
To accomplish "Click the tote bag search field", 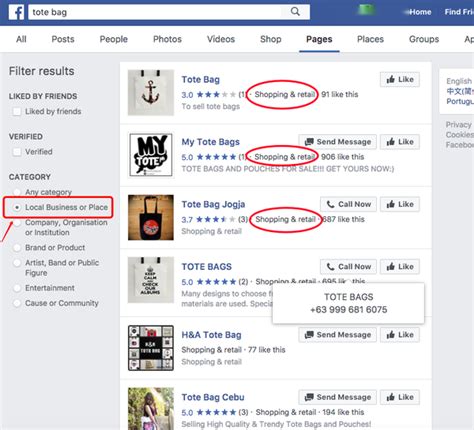I will click(155, 12).
